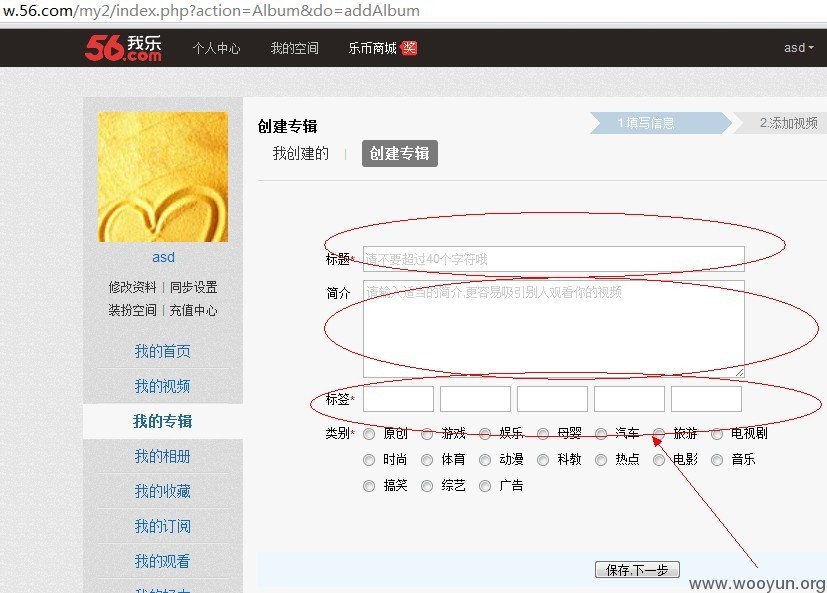Select 动漫 category radio button
827x593 pixels.
tap(485, 460)
